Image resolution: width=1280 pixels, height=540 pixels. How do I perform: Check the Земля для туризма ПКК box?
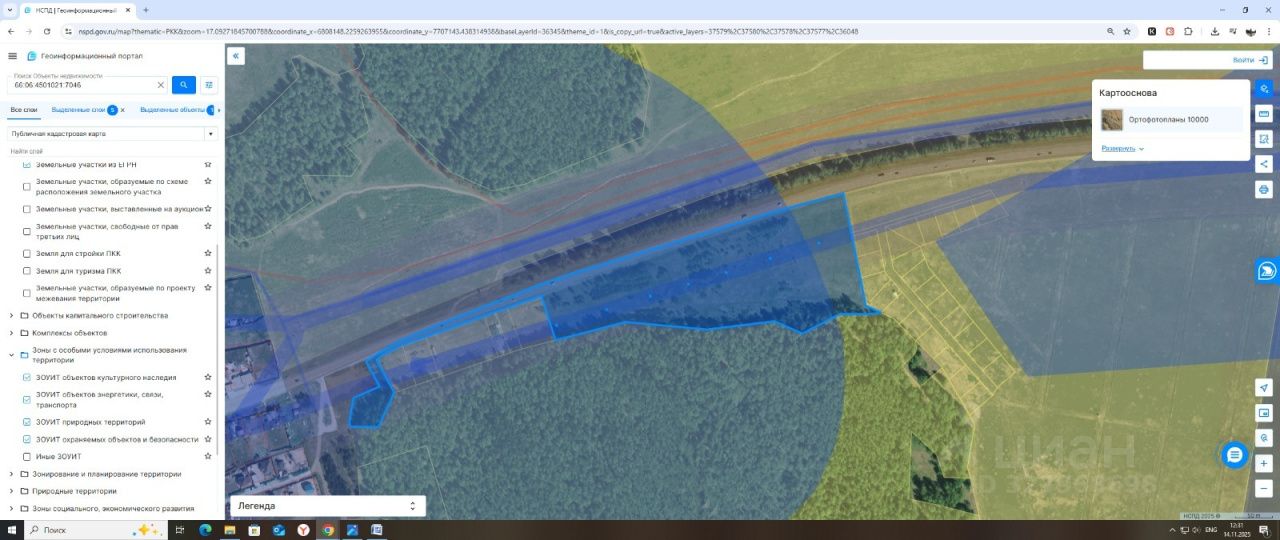[27, 271]
